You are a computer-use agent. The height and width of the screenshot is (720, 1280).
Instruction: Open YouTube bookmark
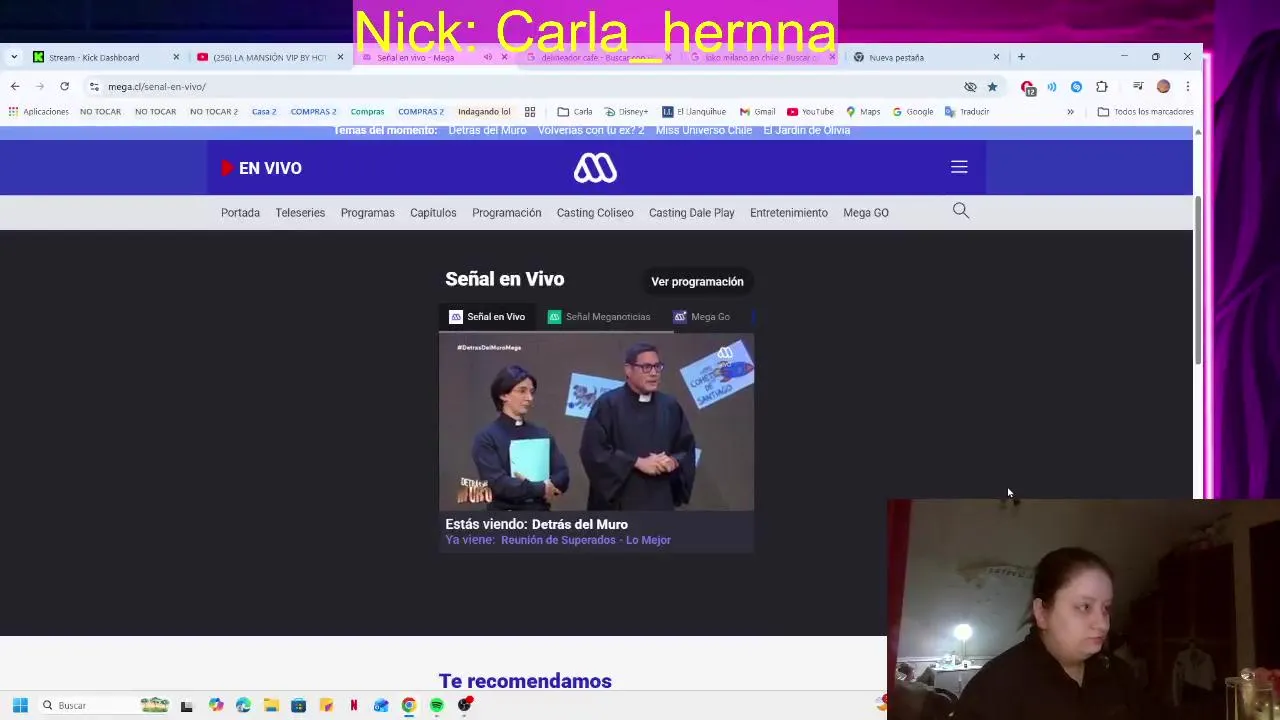click(x=810, y=112)
